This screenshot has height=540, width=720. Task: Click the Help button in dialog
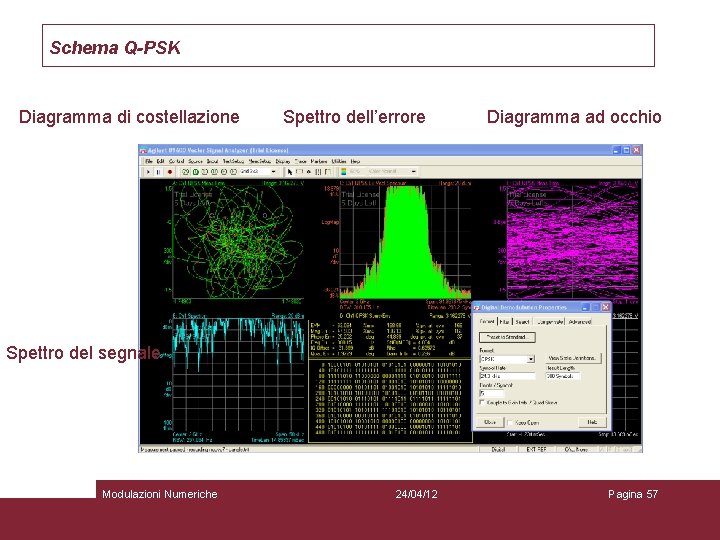click(592, 422)
